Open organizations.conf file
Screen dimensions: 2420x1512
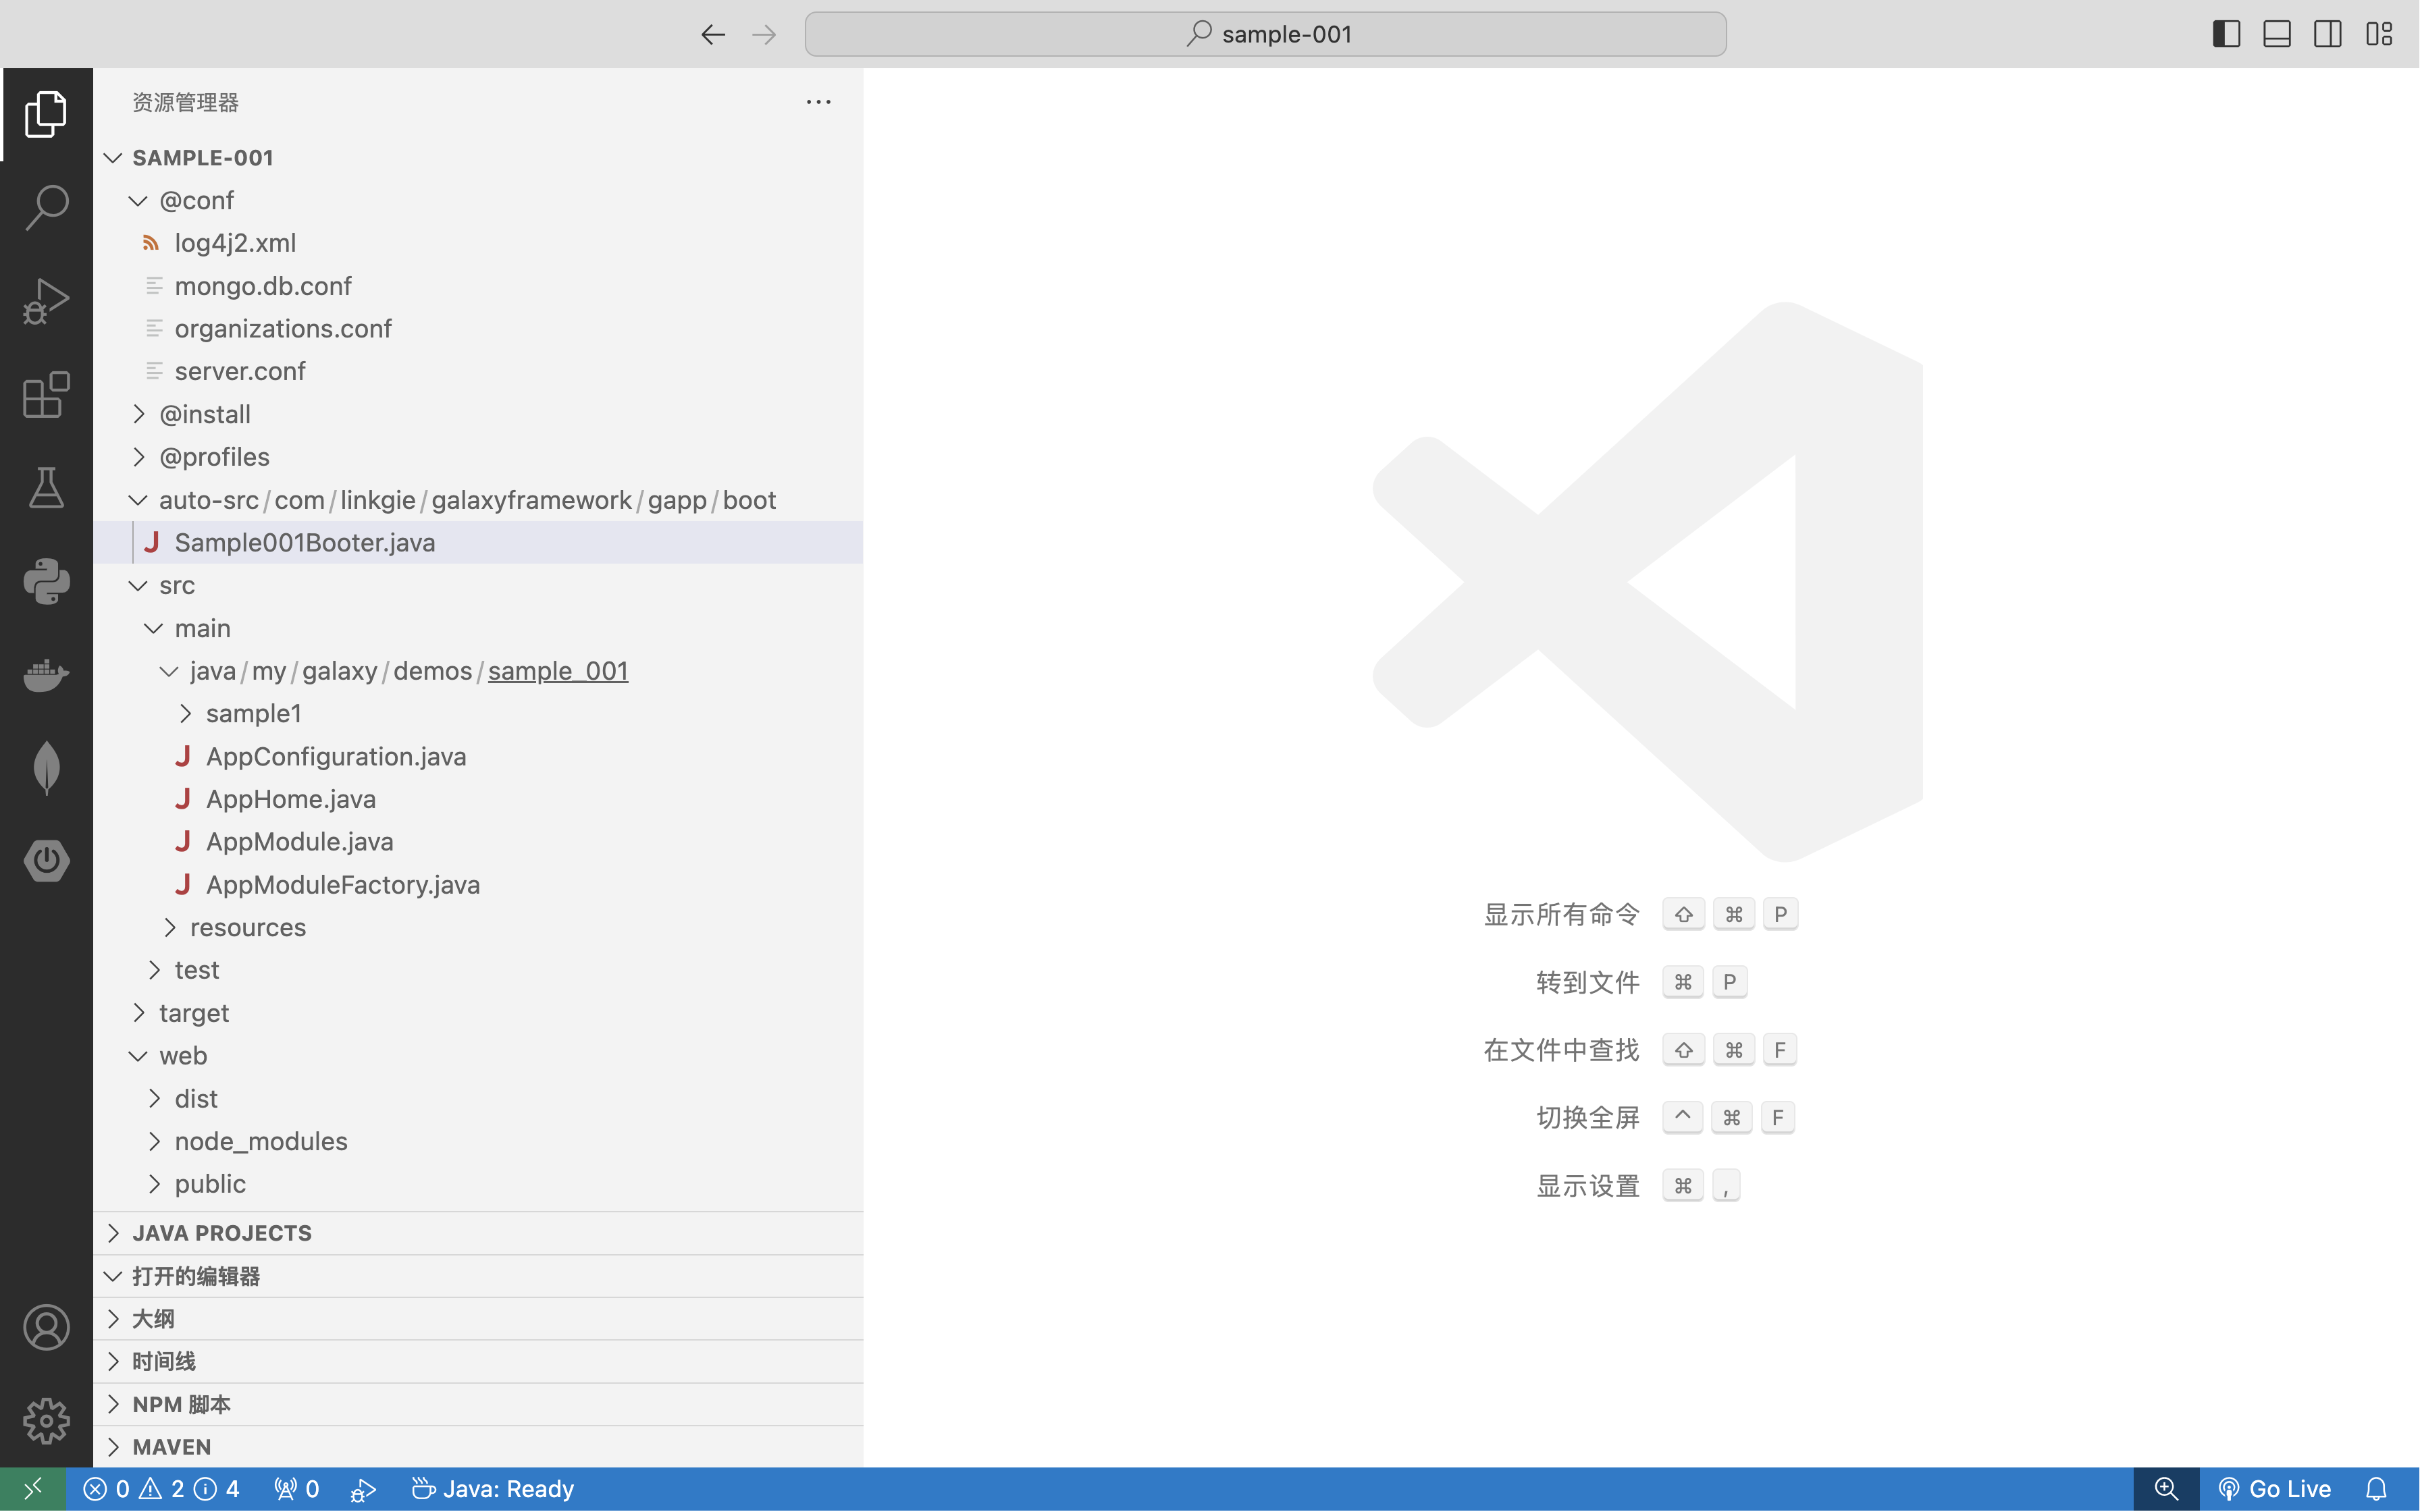[x=478, y=329]
